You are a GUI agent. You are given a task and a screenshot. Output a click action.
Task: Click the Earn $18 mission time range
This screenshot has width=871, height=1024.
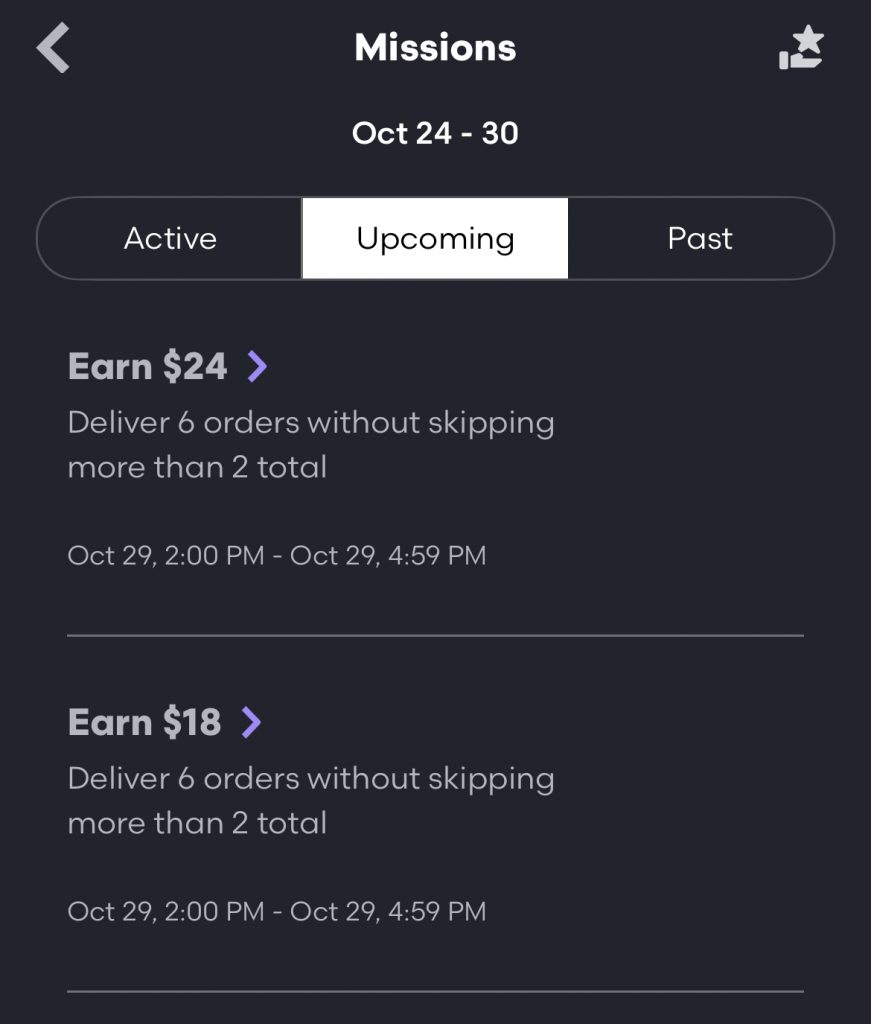pos(277,911)
